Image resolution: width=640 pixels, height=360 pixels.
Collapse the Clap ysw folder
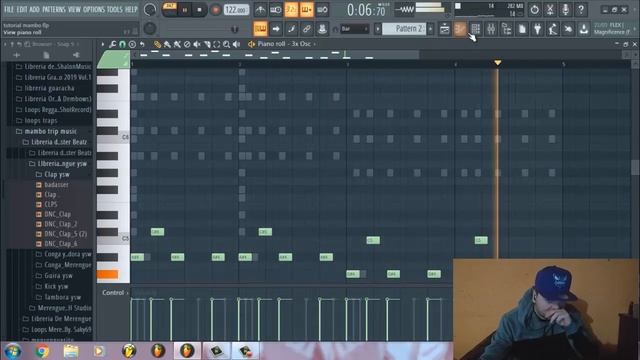click(53, 174)
